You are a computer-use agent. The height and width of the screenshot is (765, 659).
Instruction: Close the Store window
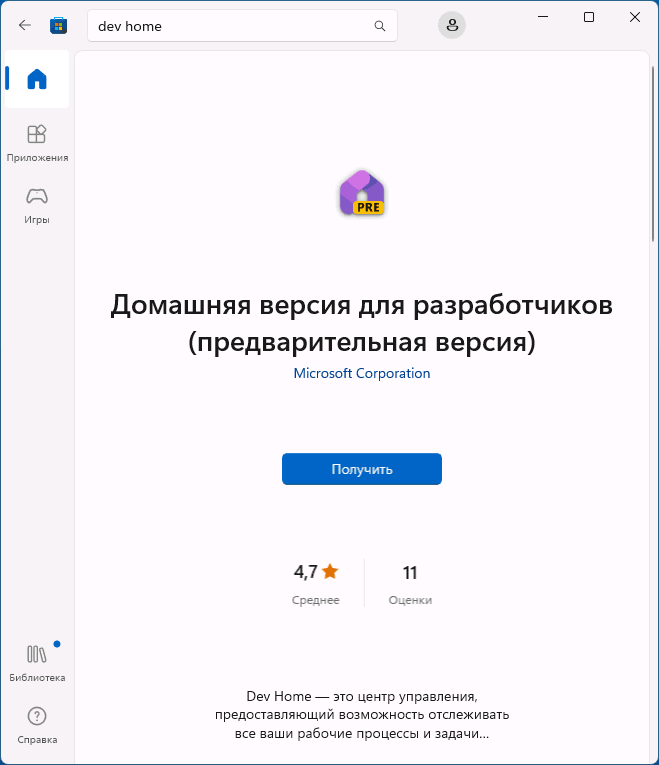[635, 17]
